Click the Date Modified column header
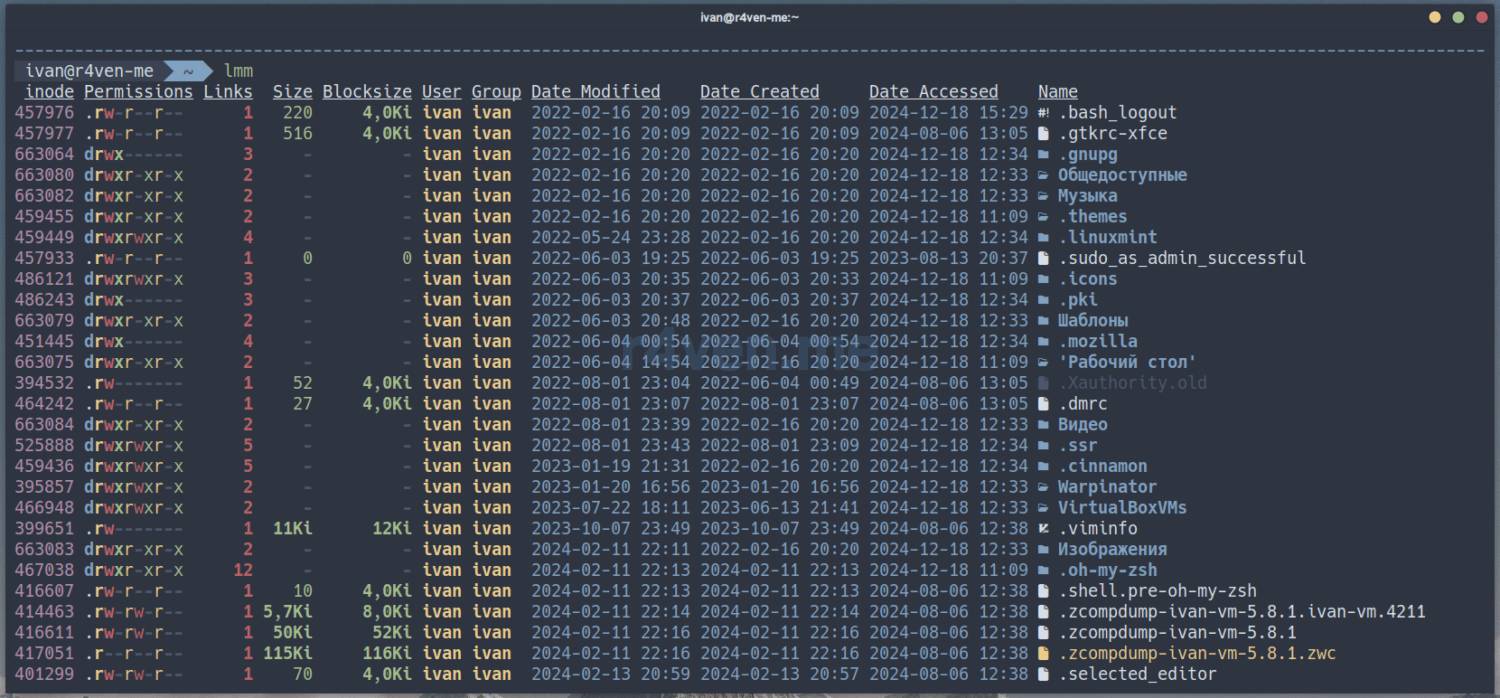The width and height of the screenshot is (1500, 698). pyautogui.click(x=595, y=92)
